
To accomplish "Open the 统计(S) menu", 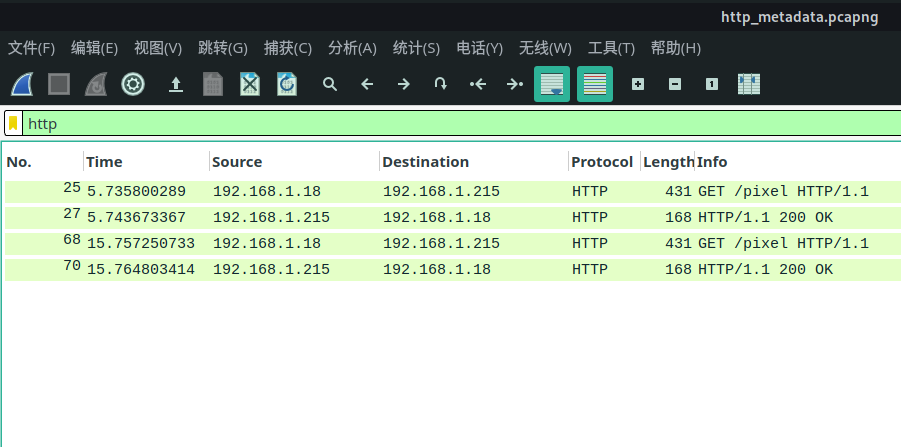I will click(x=416, y=48).
